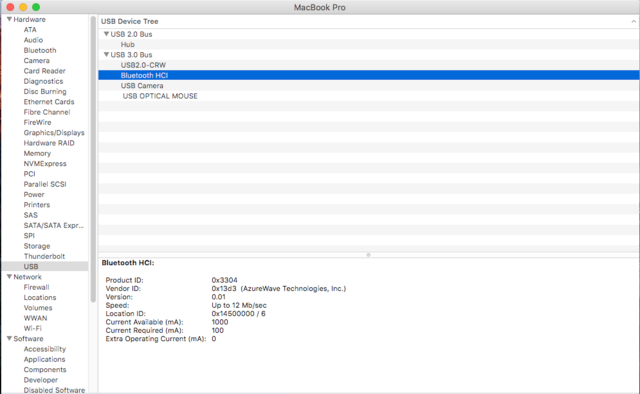This screenshot has width=640, height=394.
Task: Zoom the window with green button
Action: pos(36,7)
